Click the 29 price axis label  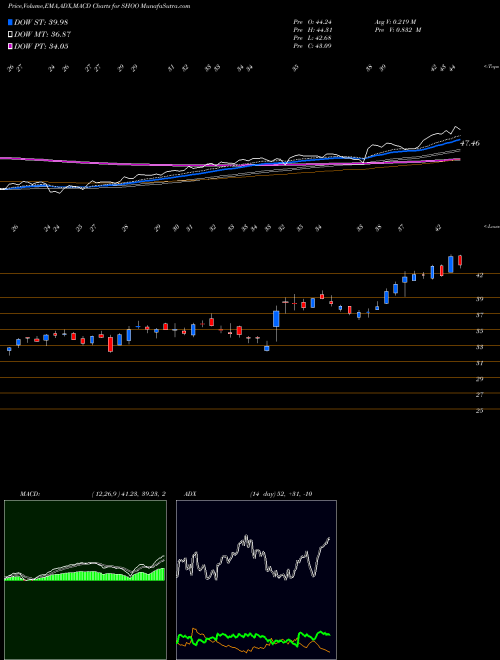(x=479, y=379)
